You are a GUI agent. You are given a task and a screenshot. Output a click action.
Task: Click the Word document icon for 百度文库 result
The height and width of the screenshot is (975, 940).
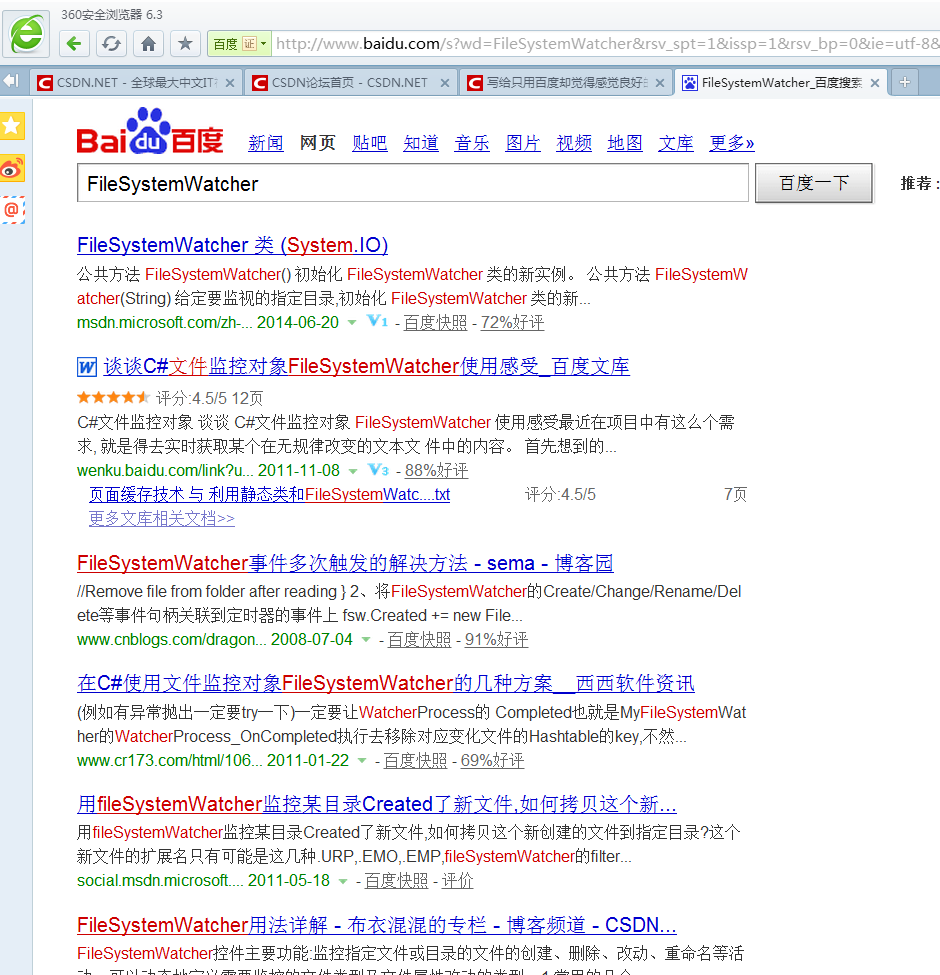pos(87,367)
